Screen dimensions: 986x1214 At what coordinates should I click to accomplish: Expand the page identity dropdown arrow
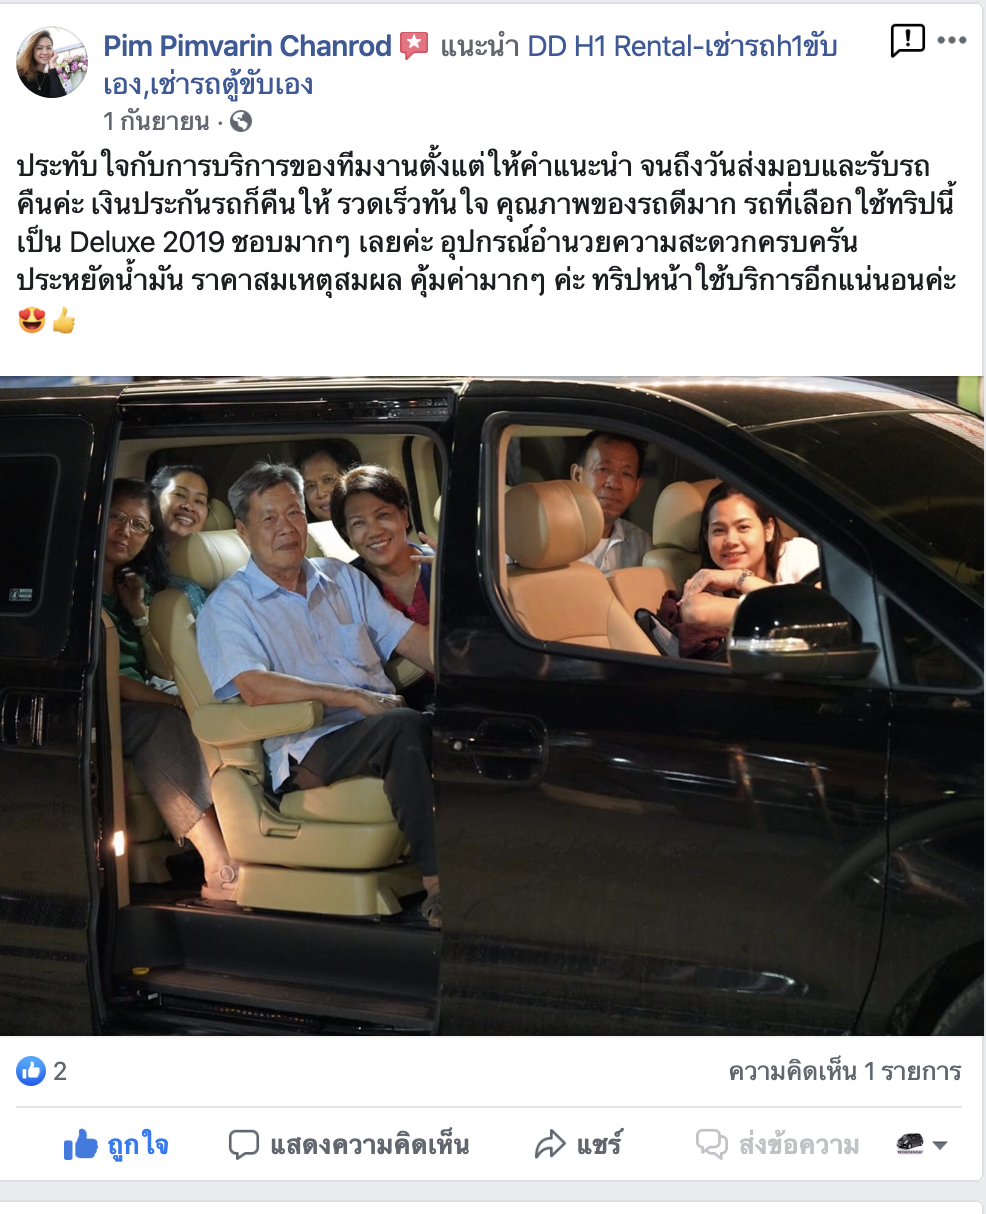[940, 1146]
